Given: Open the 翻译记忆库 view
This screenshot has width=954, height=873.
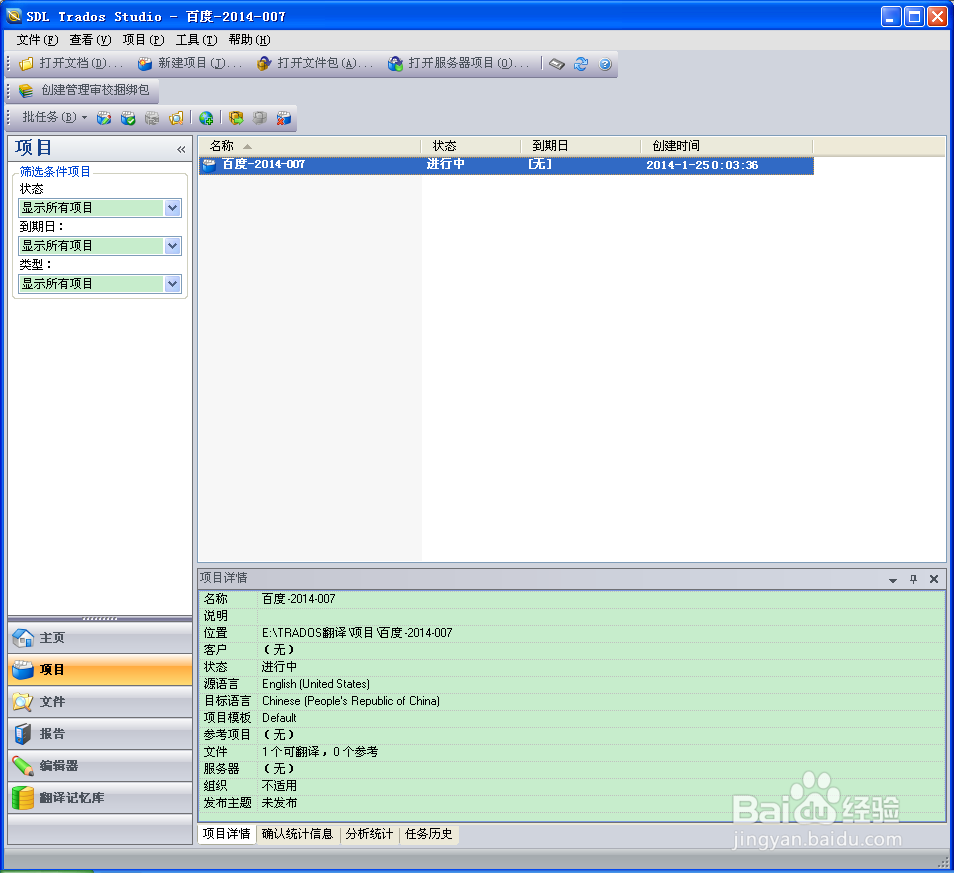Looking at the screenshot, I should coord(100,798).
